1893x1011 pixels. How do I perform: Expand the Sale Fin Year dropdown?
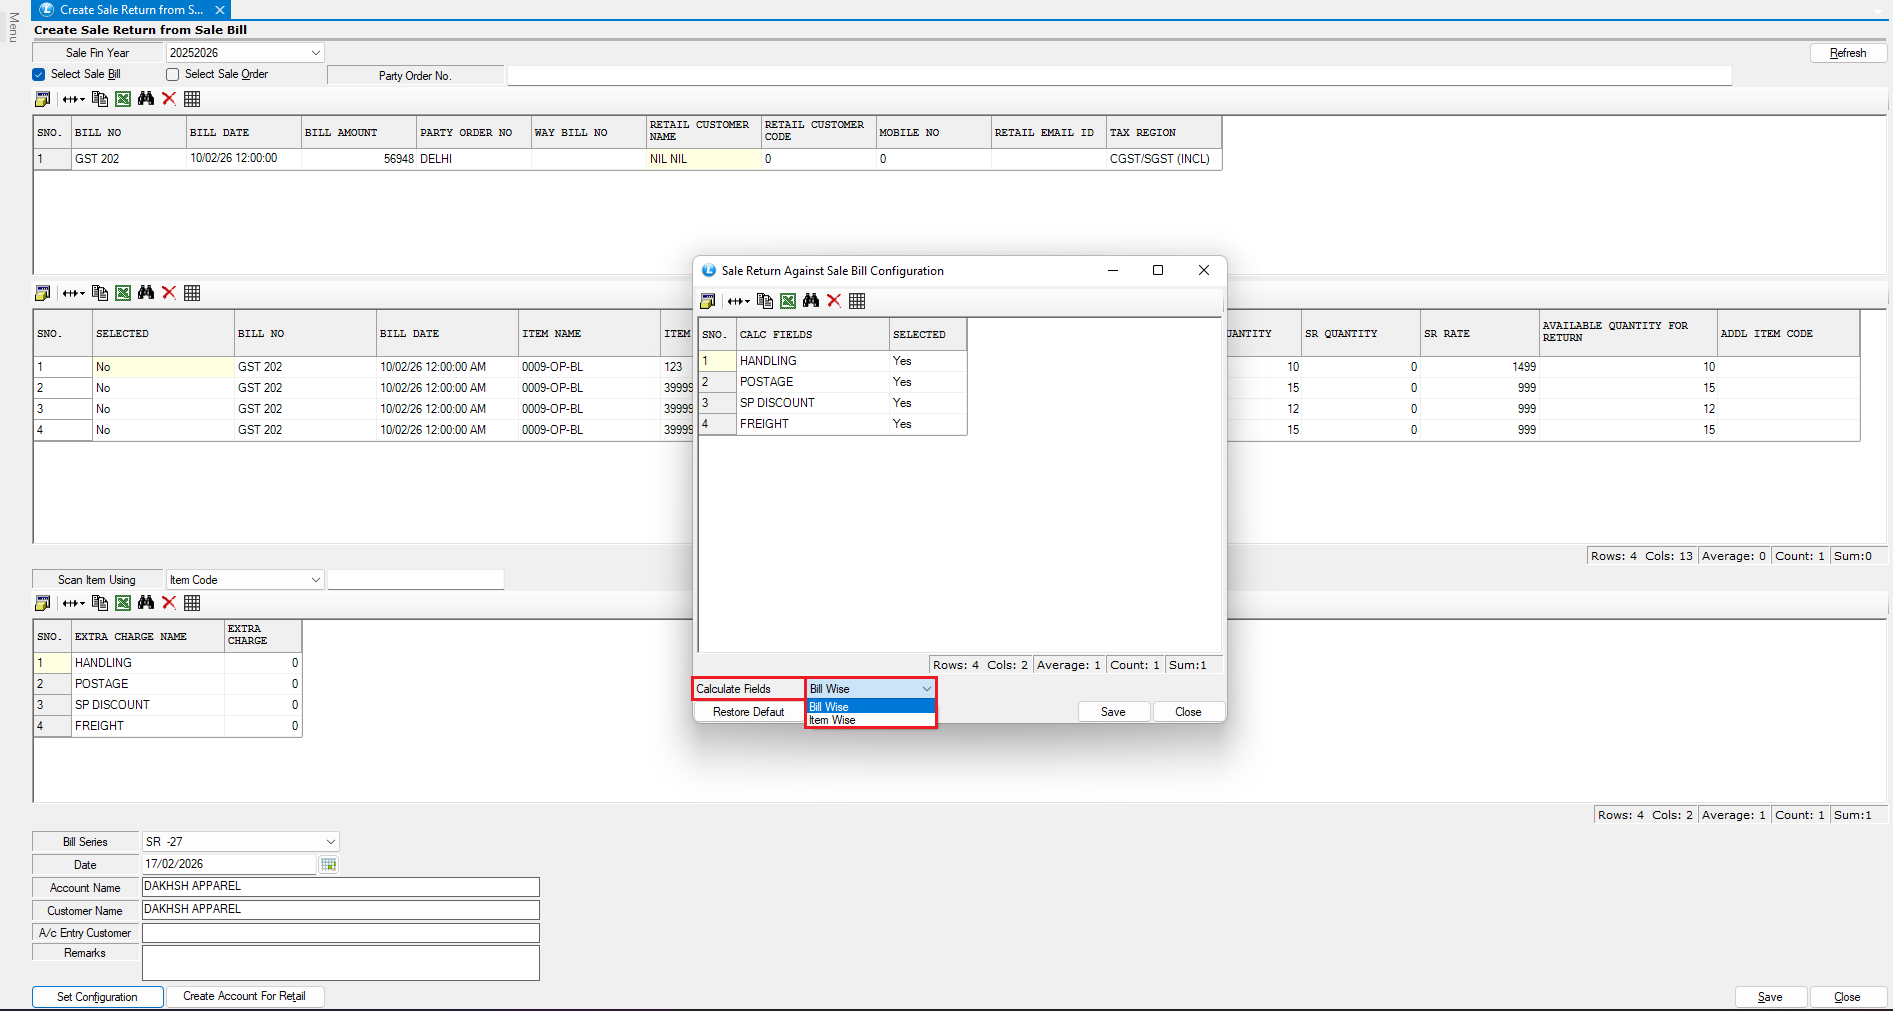315,53
